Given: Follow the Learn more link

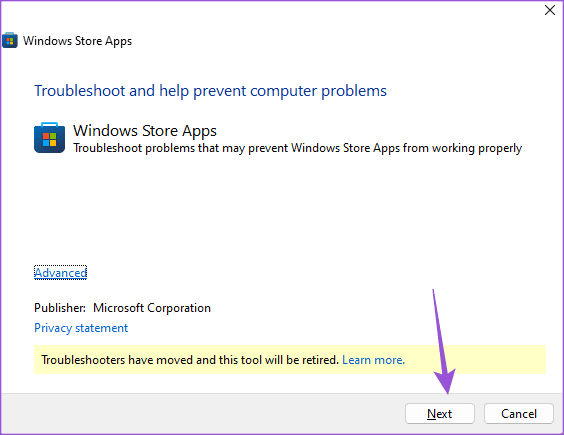Looking at the screenshot, I should coord(373,360).
